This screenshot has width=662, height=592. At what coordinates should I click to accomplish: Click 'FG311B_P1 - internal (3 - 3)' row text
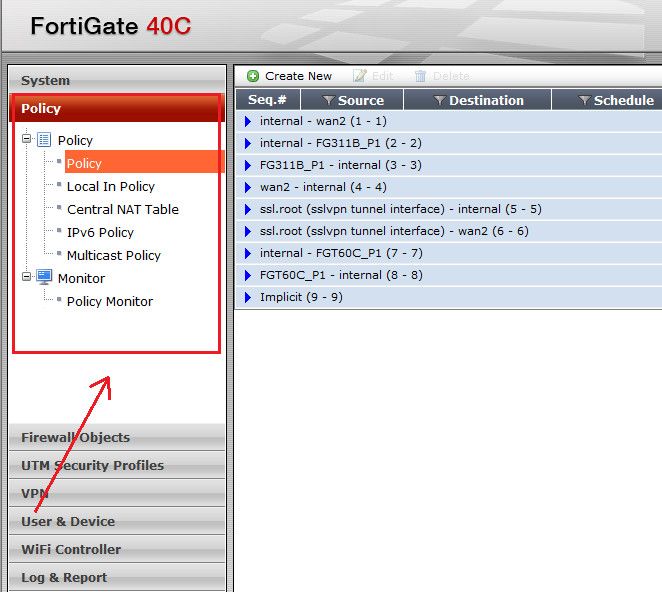pyautogui.click(x=341, y=165)
